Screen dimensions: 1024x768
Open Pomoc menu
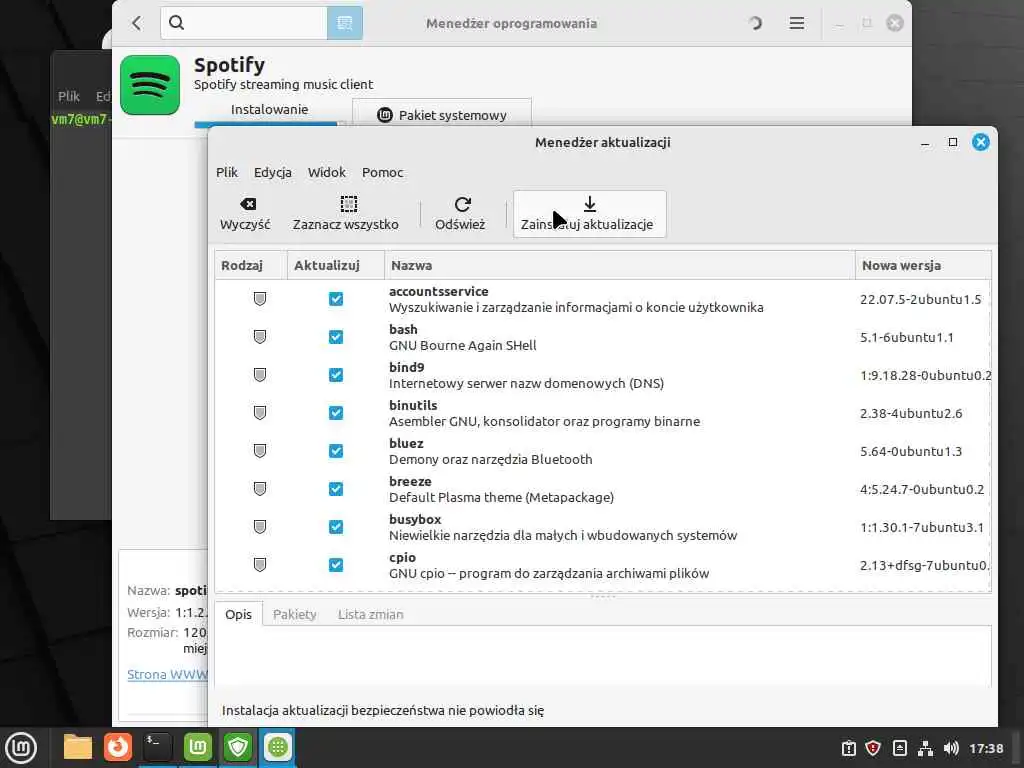(x=382, y=172)
